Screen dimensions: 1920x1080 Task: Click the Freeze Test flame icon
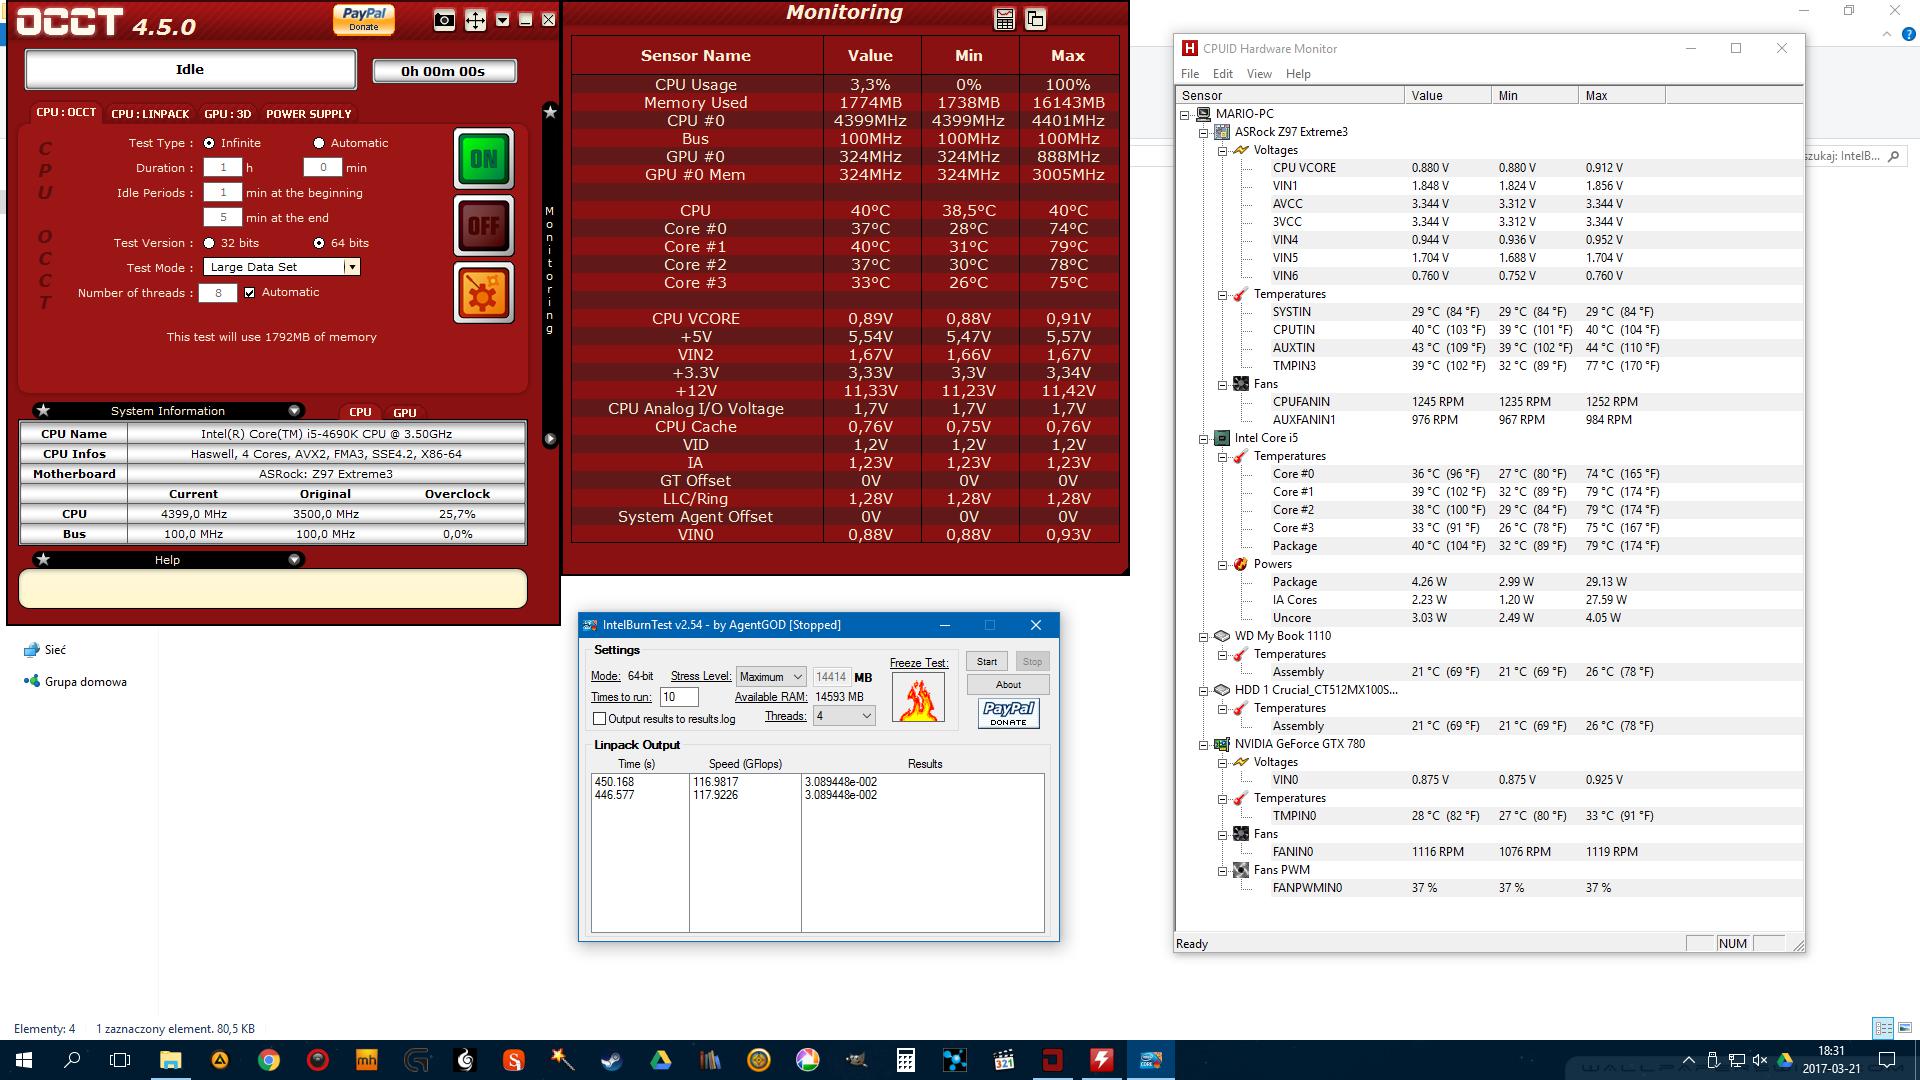pyautogui.click(x=918, y=697)
